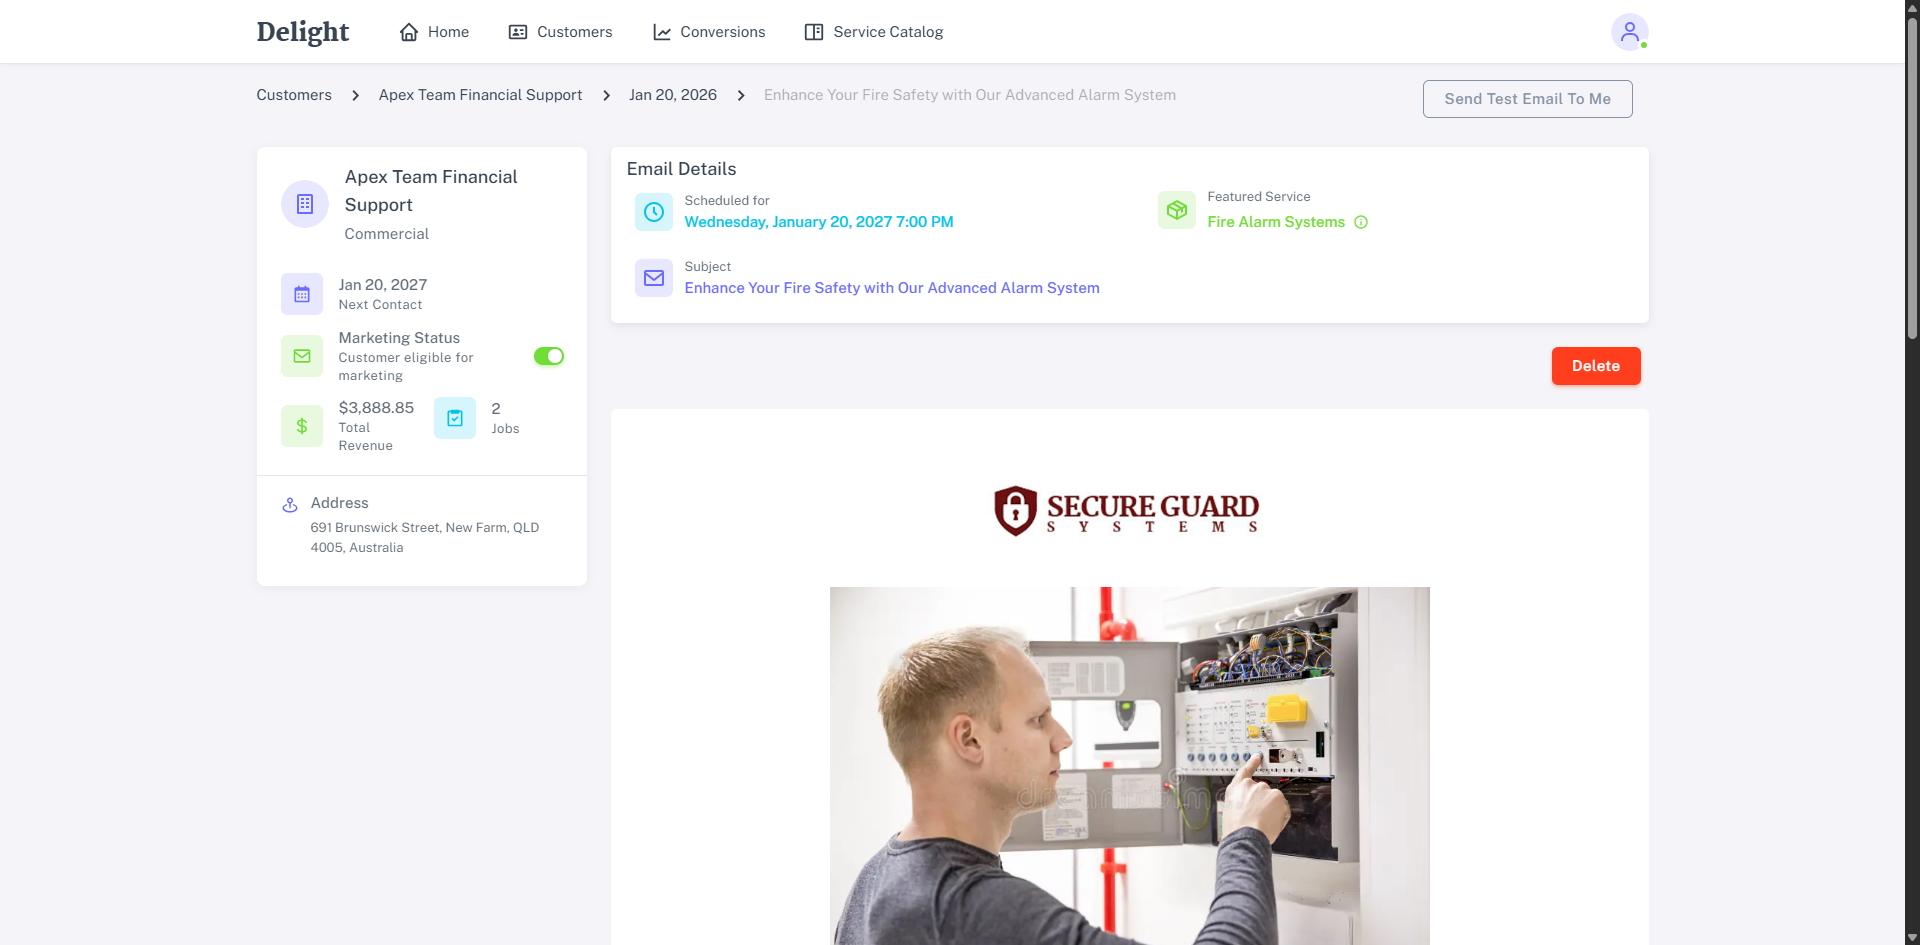Click the info icon next to Fire Alarm Systems
1920x945 pixels.
coord(1361,222)
